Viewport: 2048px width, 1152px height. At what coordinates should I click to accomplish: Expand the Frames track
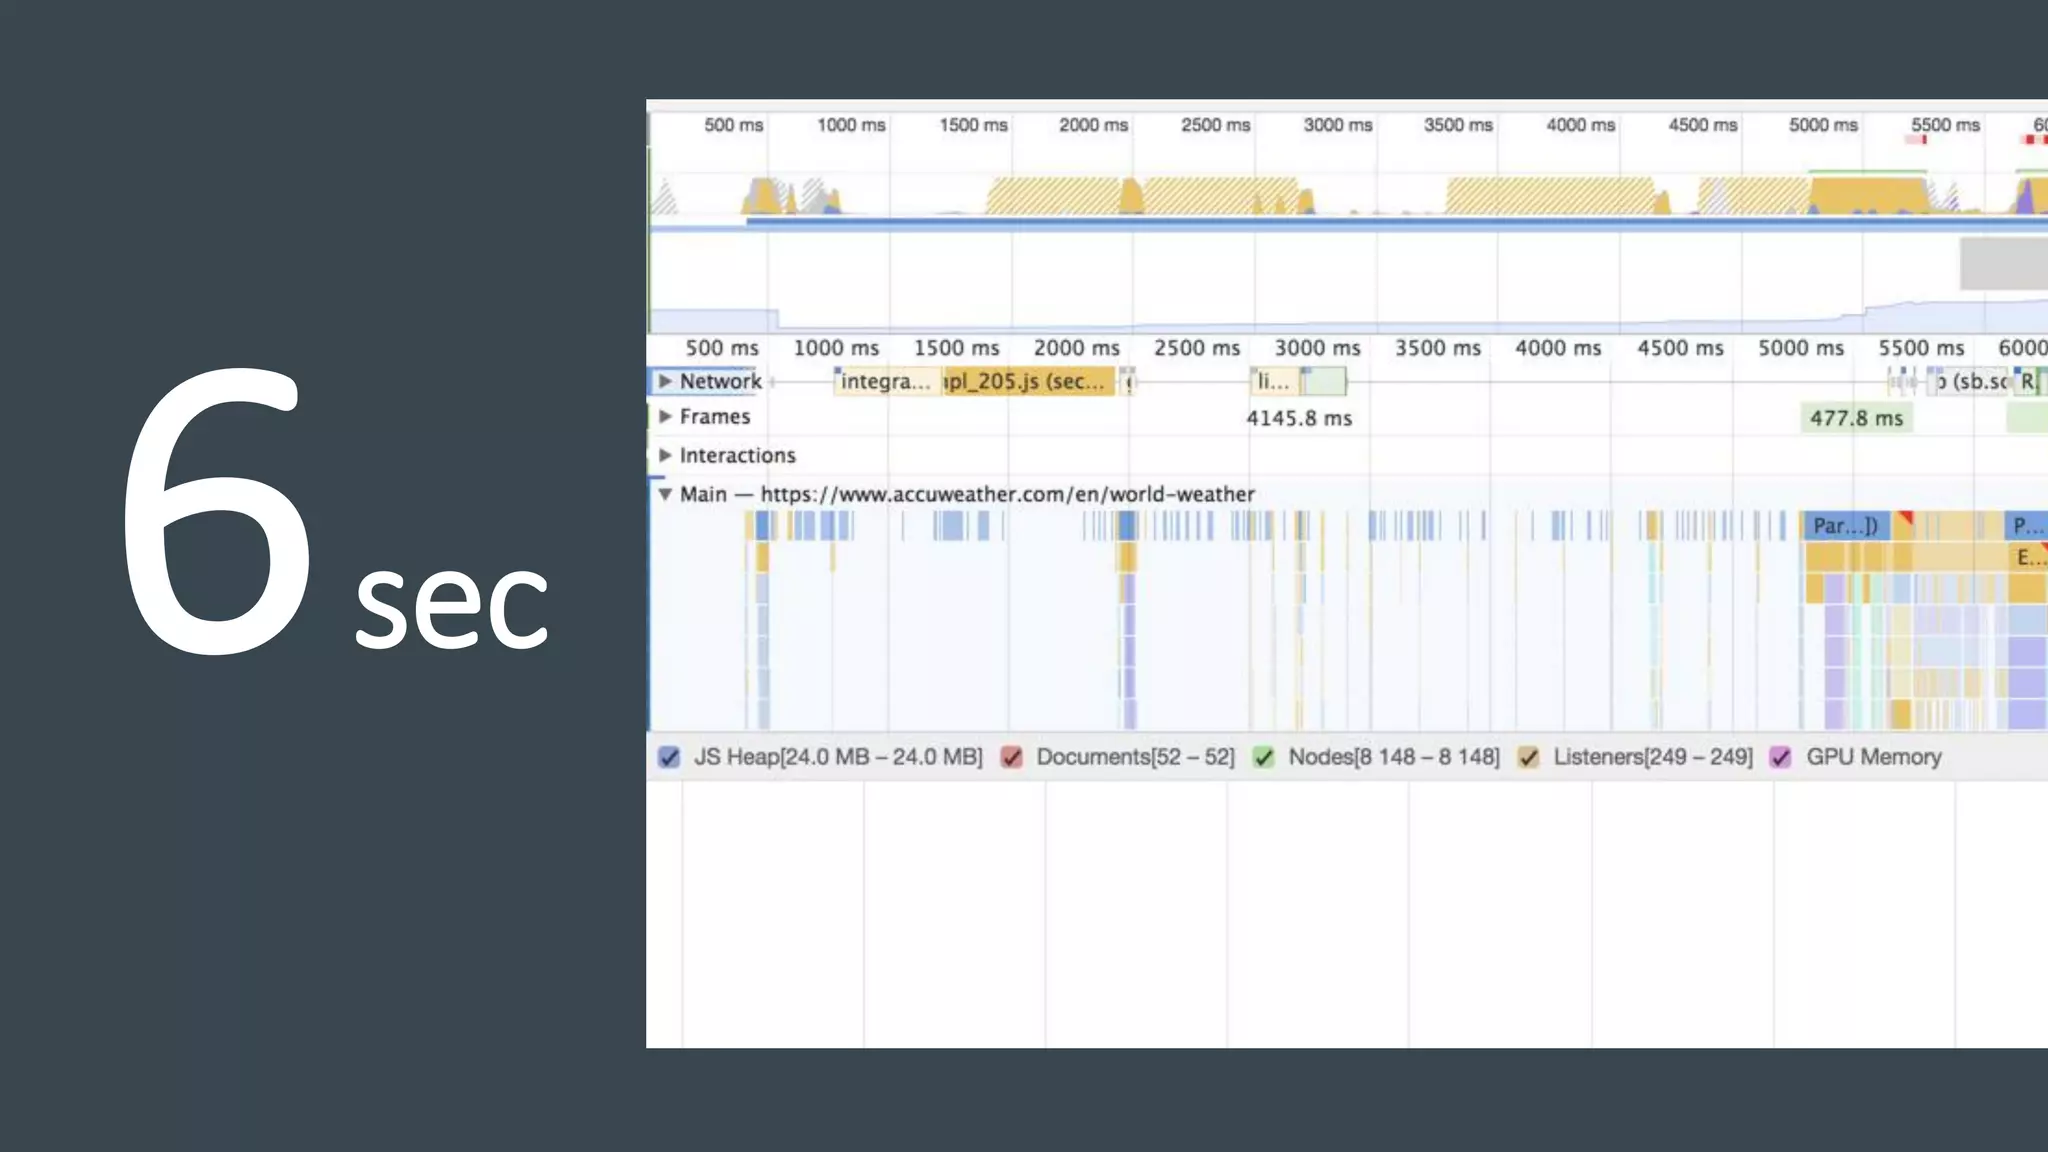coord(665,416)
